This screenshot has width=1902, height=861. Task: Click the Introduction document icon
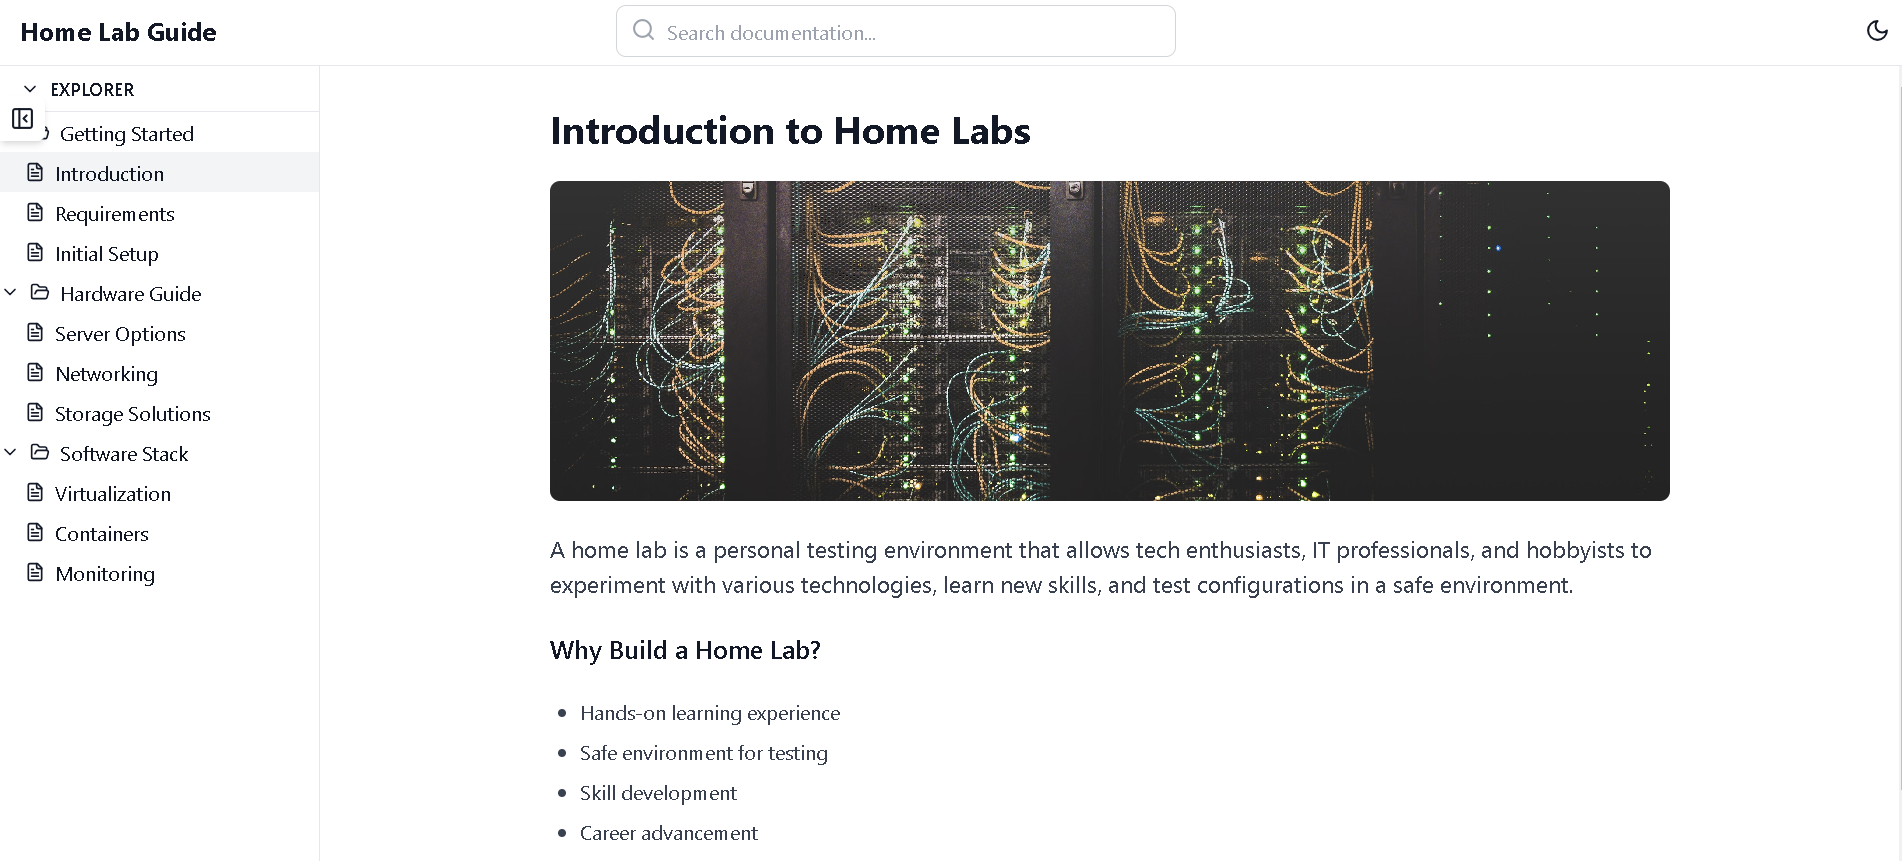[35, 173]
